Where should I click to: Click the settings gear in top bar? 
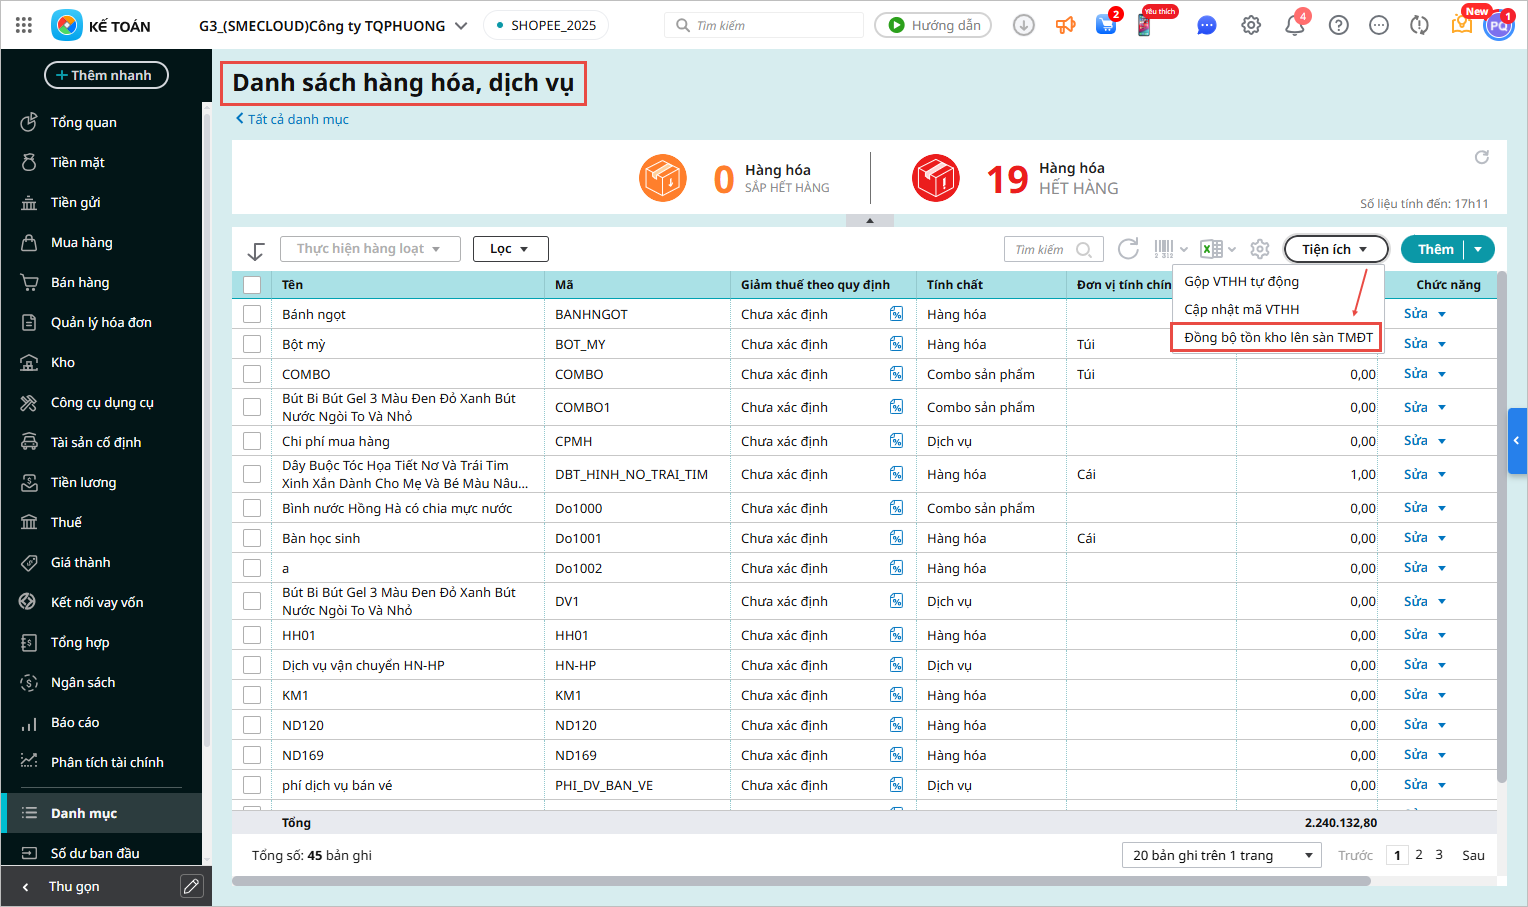[x=1251, y=25]
